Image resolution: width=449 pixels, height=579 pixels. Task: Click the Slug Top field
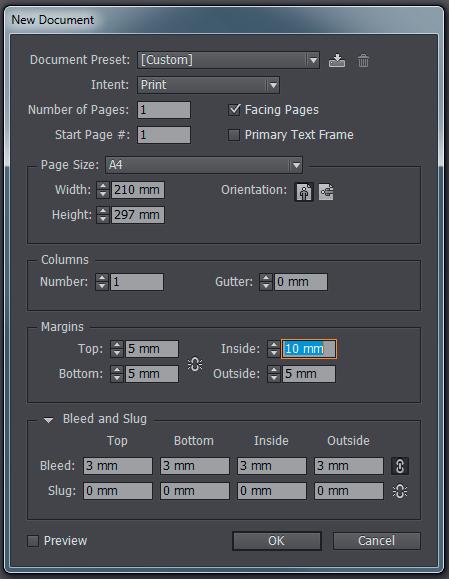[118, 491]
